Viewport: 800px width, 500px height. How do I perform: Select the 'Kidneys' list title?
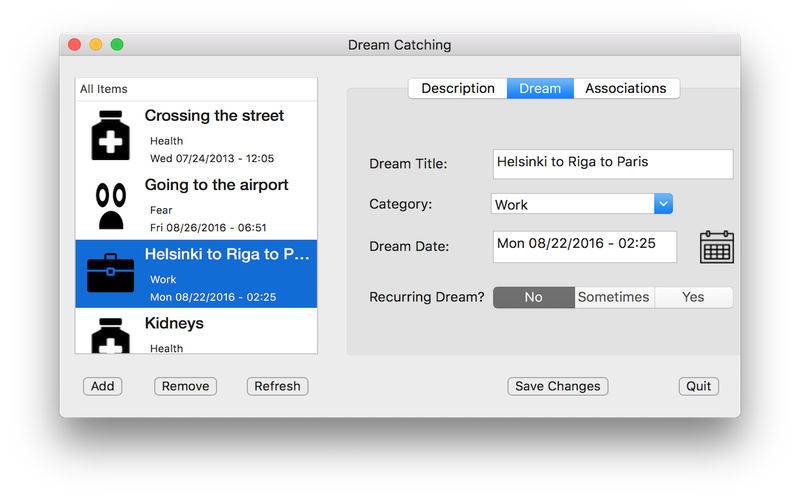pyautogui.click(x=174, y=323)
